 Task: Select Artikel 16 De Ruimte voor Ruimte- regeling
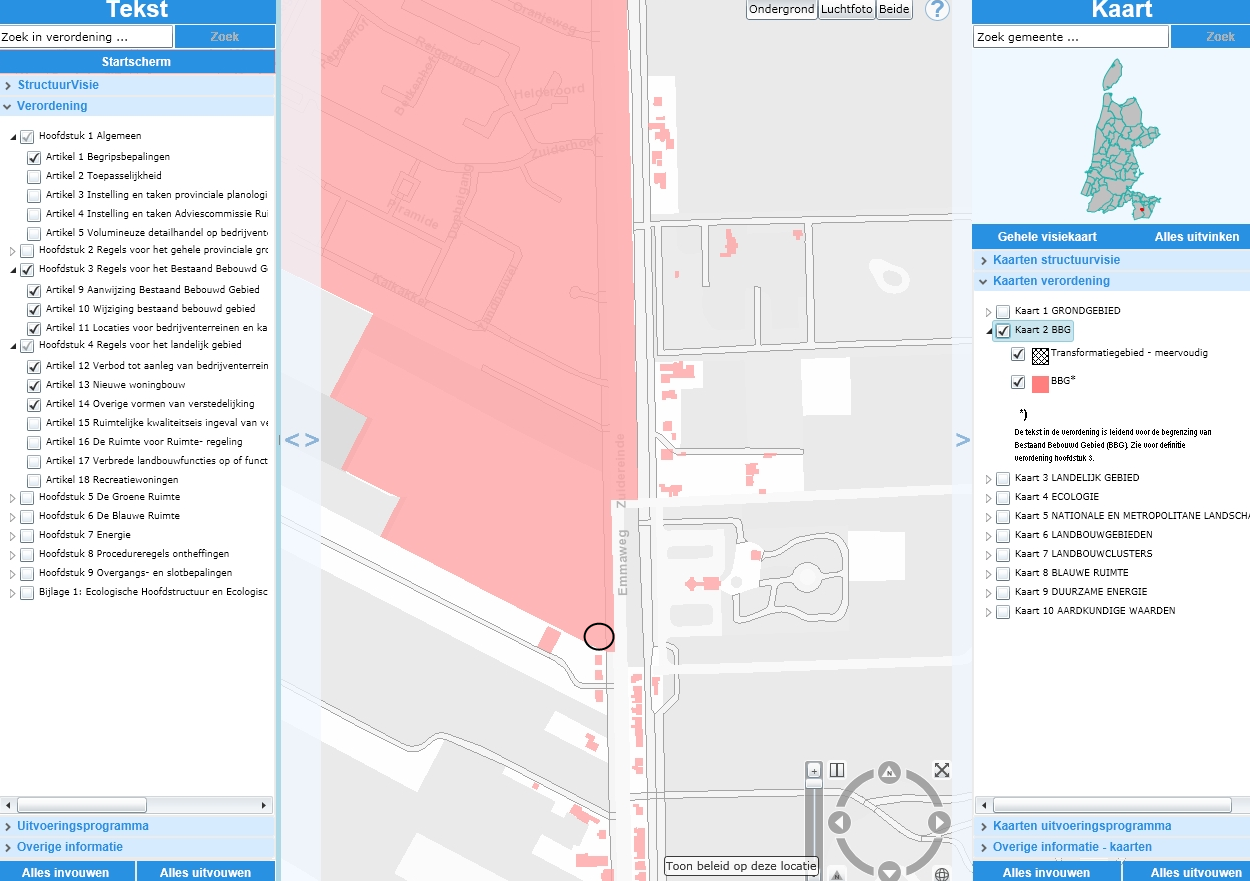coord(144,442)
